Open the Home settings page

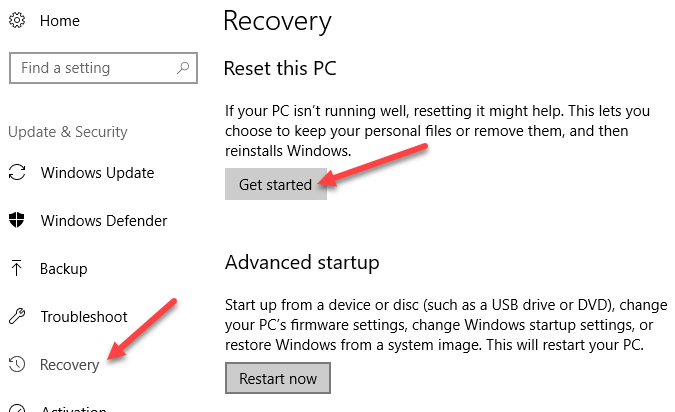[x=59, y=21]
